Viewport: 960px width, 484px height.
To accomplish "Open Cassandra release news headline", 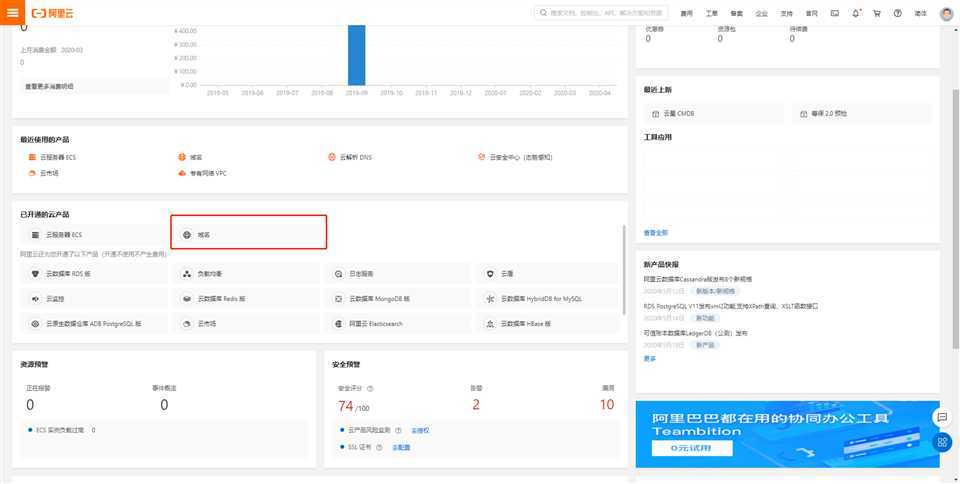I will pos(697,279).
